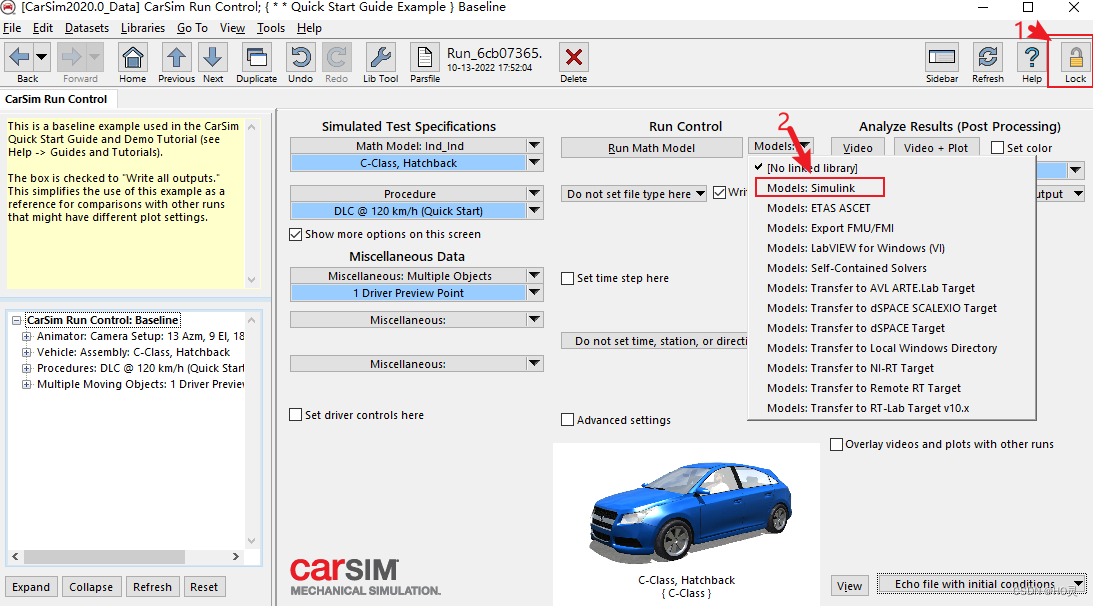
Task: Open the Models library dropdown
Action: 780,146
